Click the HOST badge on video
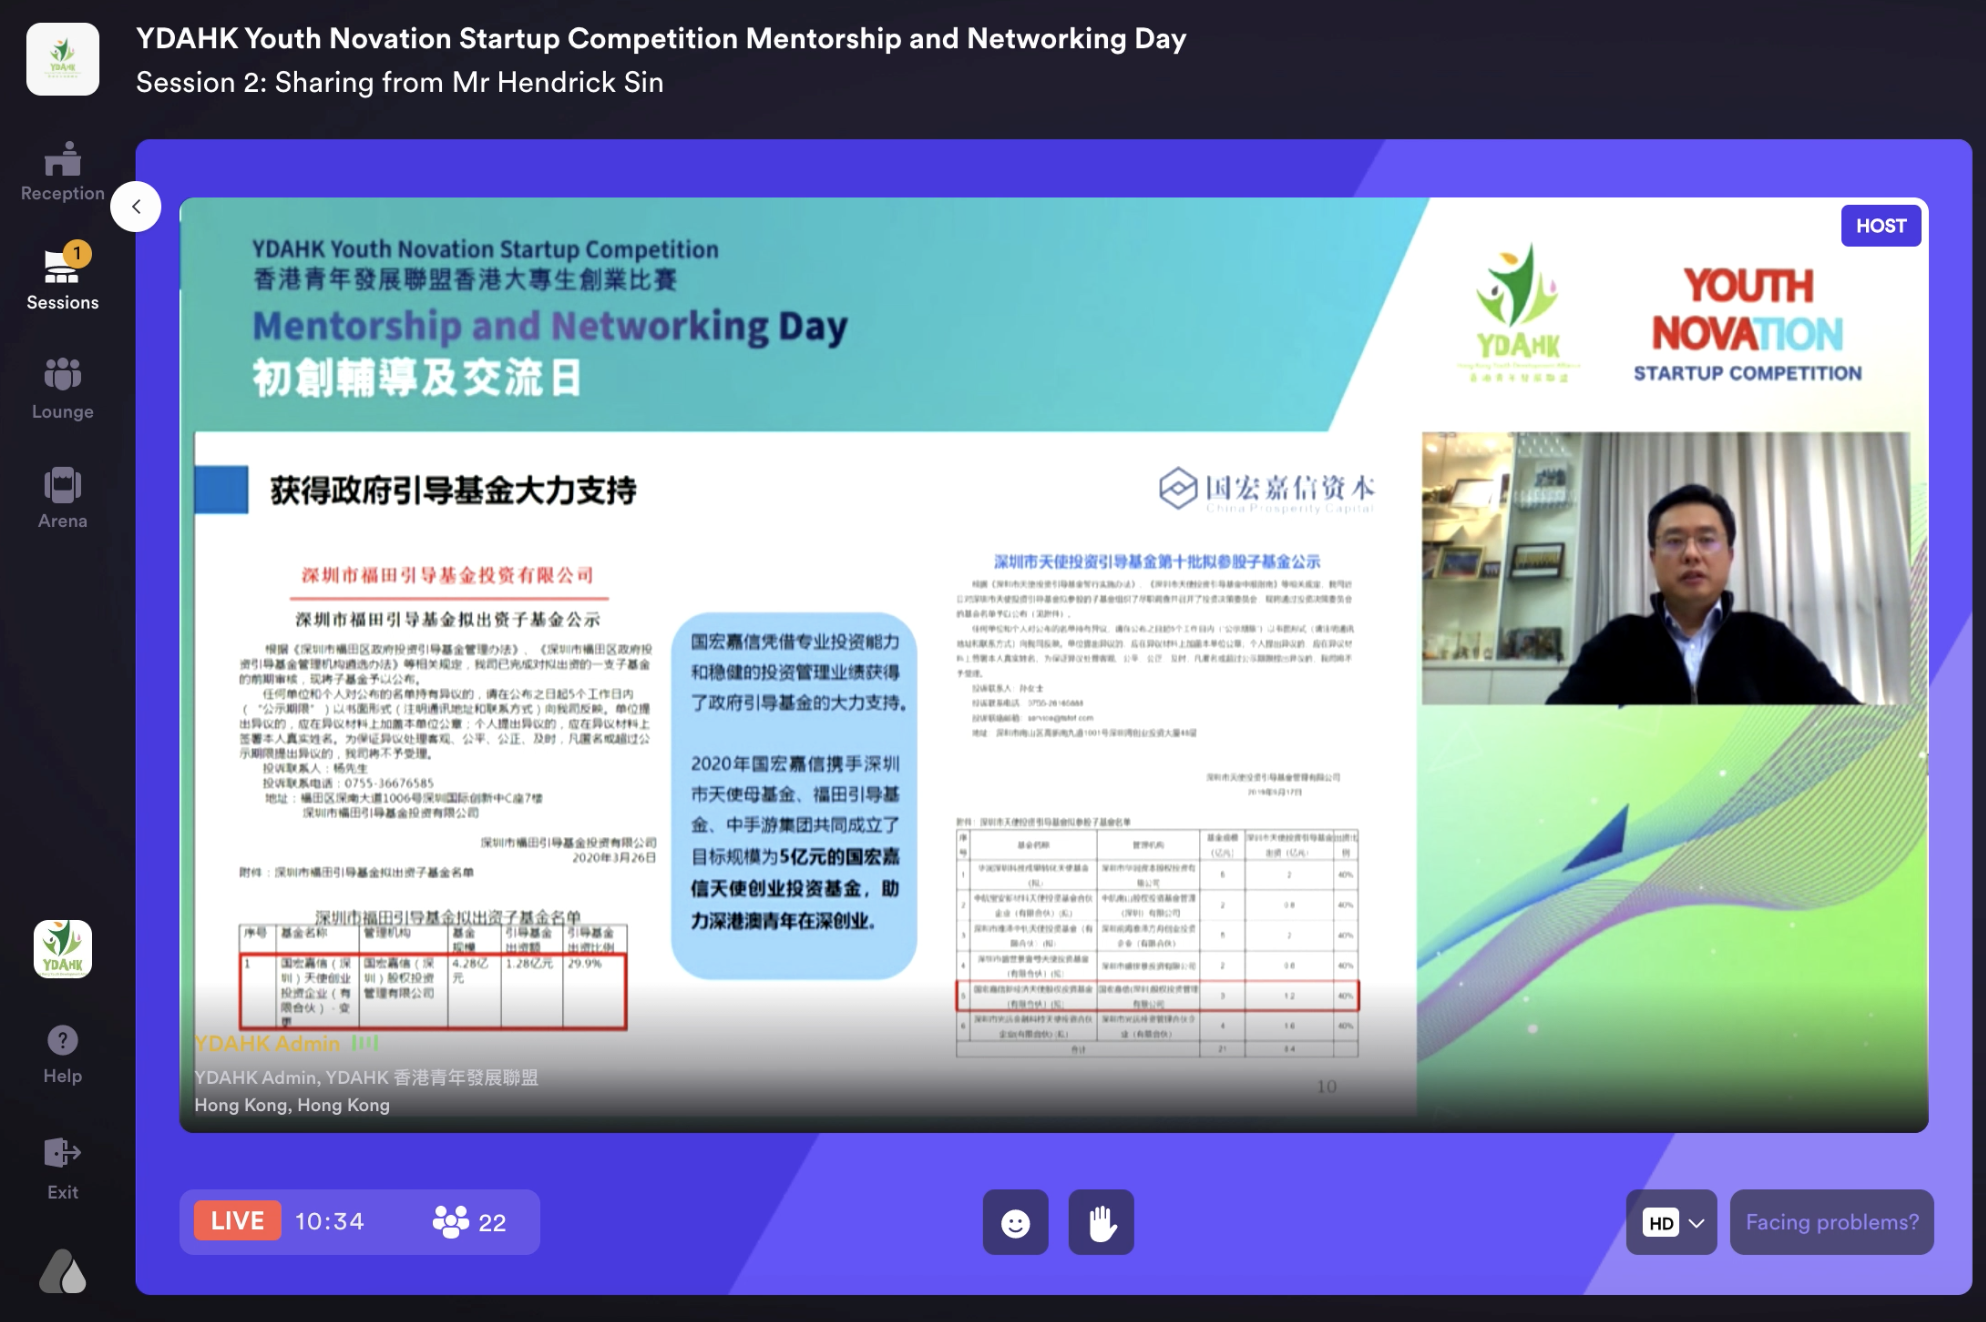The image size is (1986, 1322). click(1880, 226)
